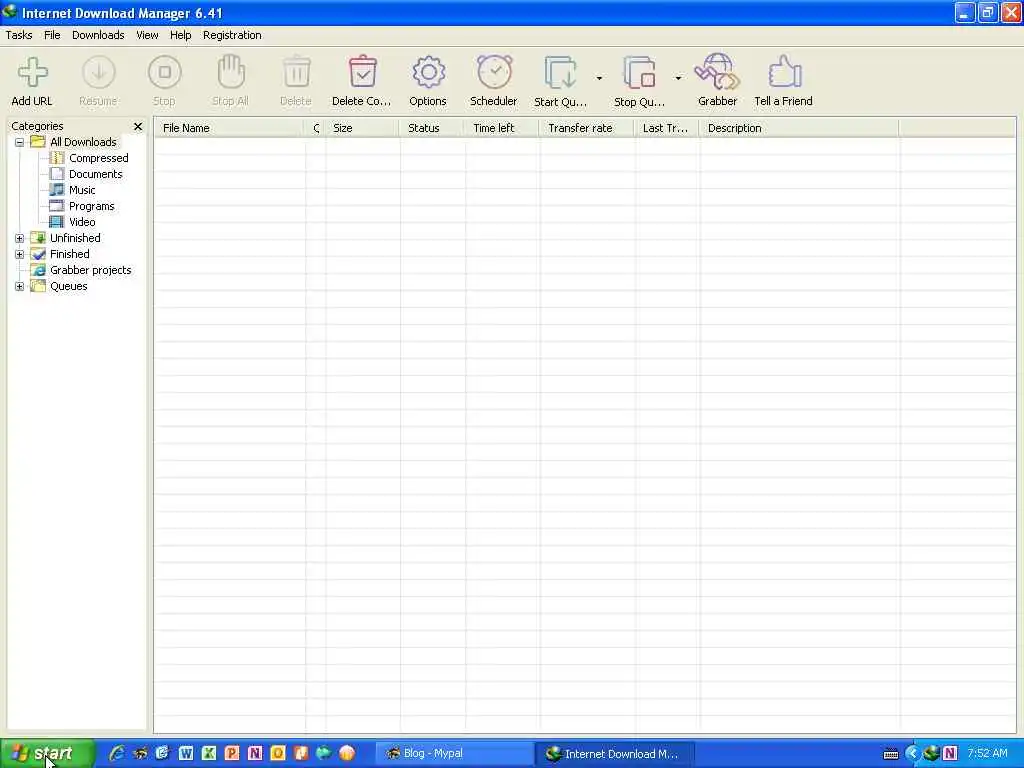Open the Downloads menu
The height and width of the screenshot is (768, 1024).
pyautogui.click(x=98, y=35)
